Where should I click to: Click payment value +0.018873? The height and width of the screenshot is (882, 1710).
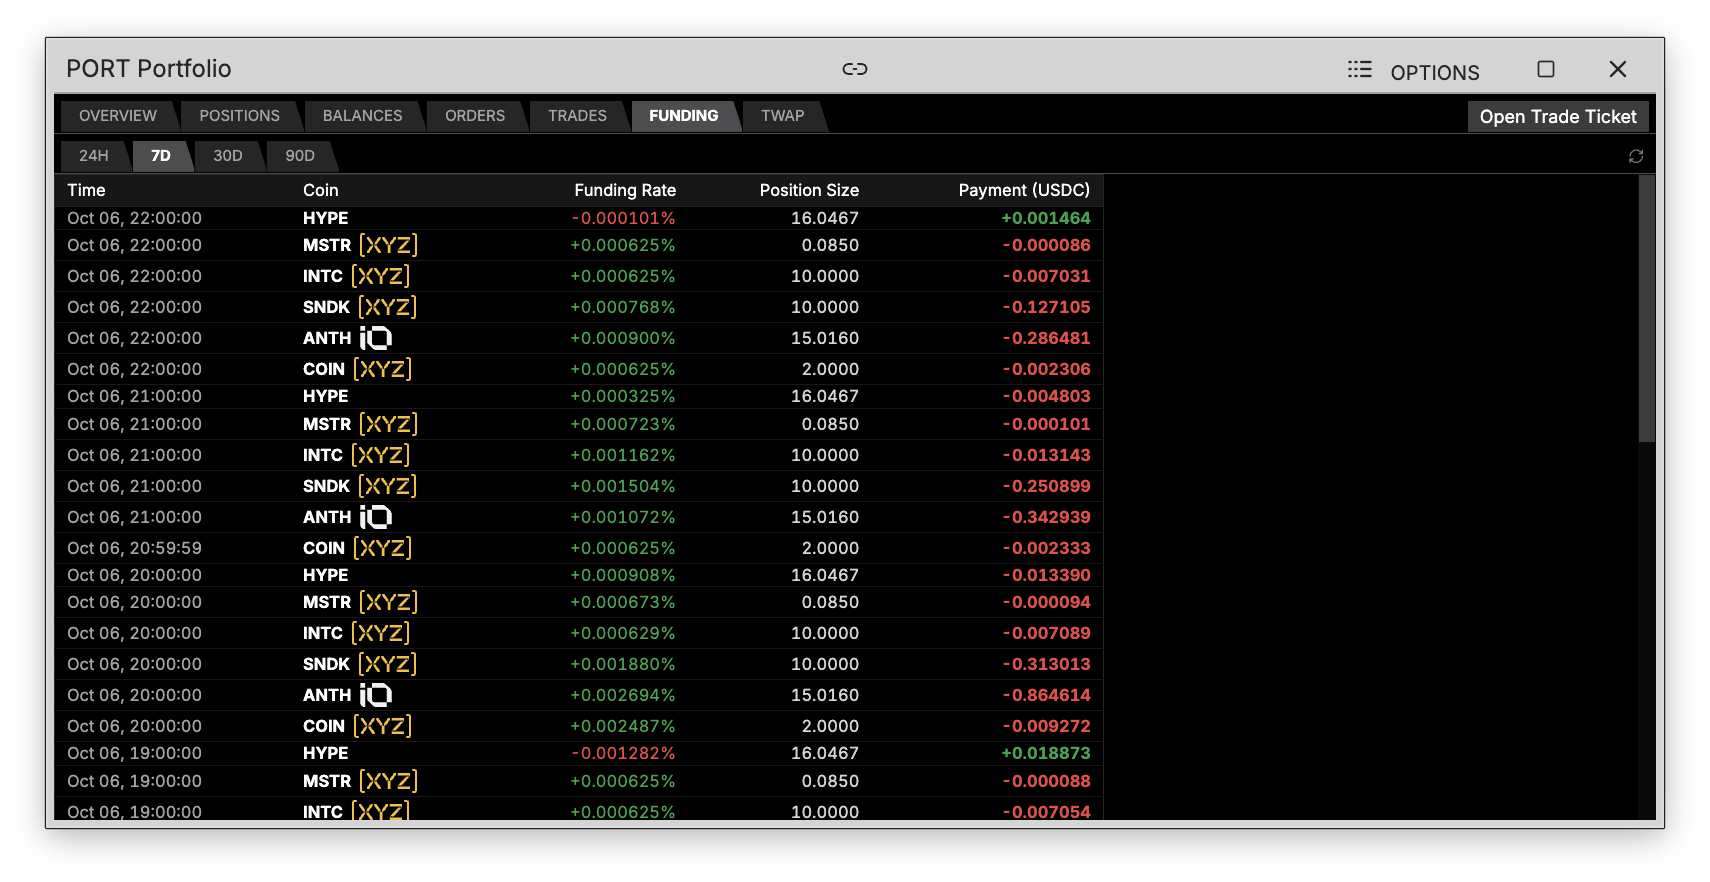[1046, 753]
